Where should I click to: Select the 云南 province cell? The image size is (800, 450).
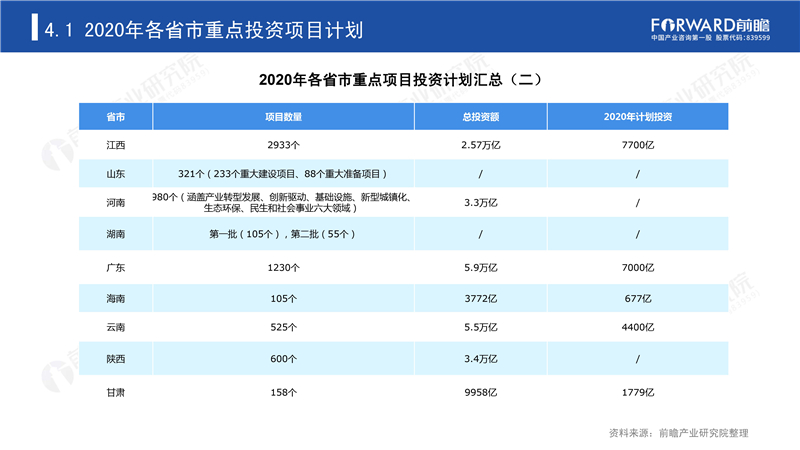[115, 327]
